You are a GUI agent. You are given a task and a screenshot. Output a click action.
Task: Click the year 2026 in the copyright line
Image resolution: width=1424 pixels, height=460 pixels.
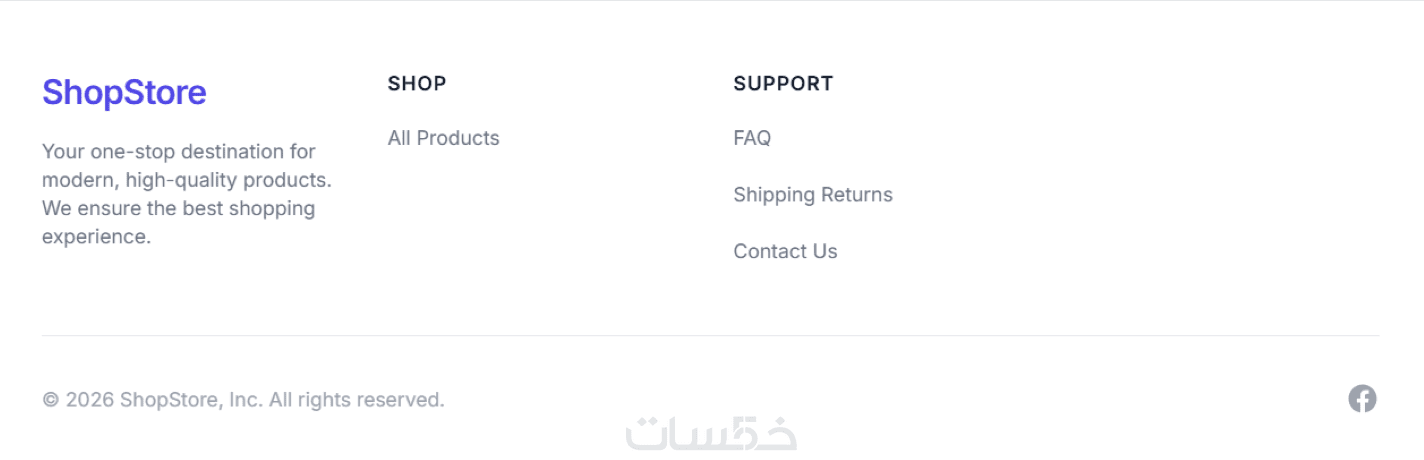pos(90,400)
